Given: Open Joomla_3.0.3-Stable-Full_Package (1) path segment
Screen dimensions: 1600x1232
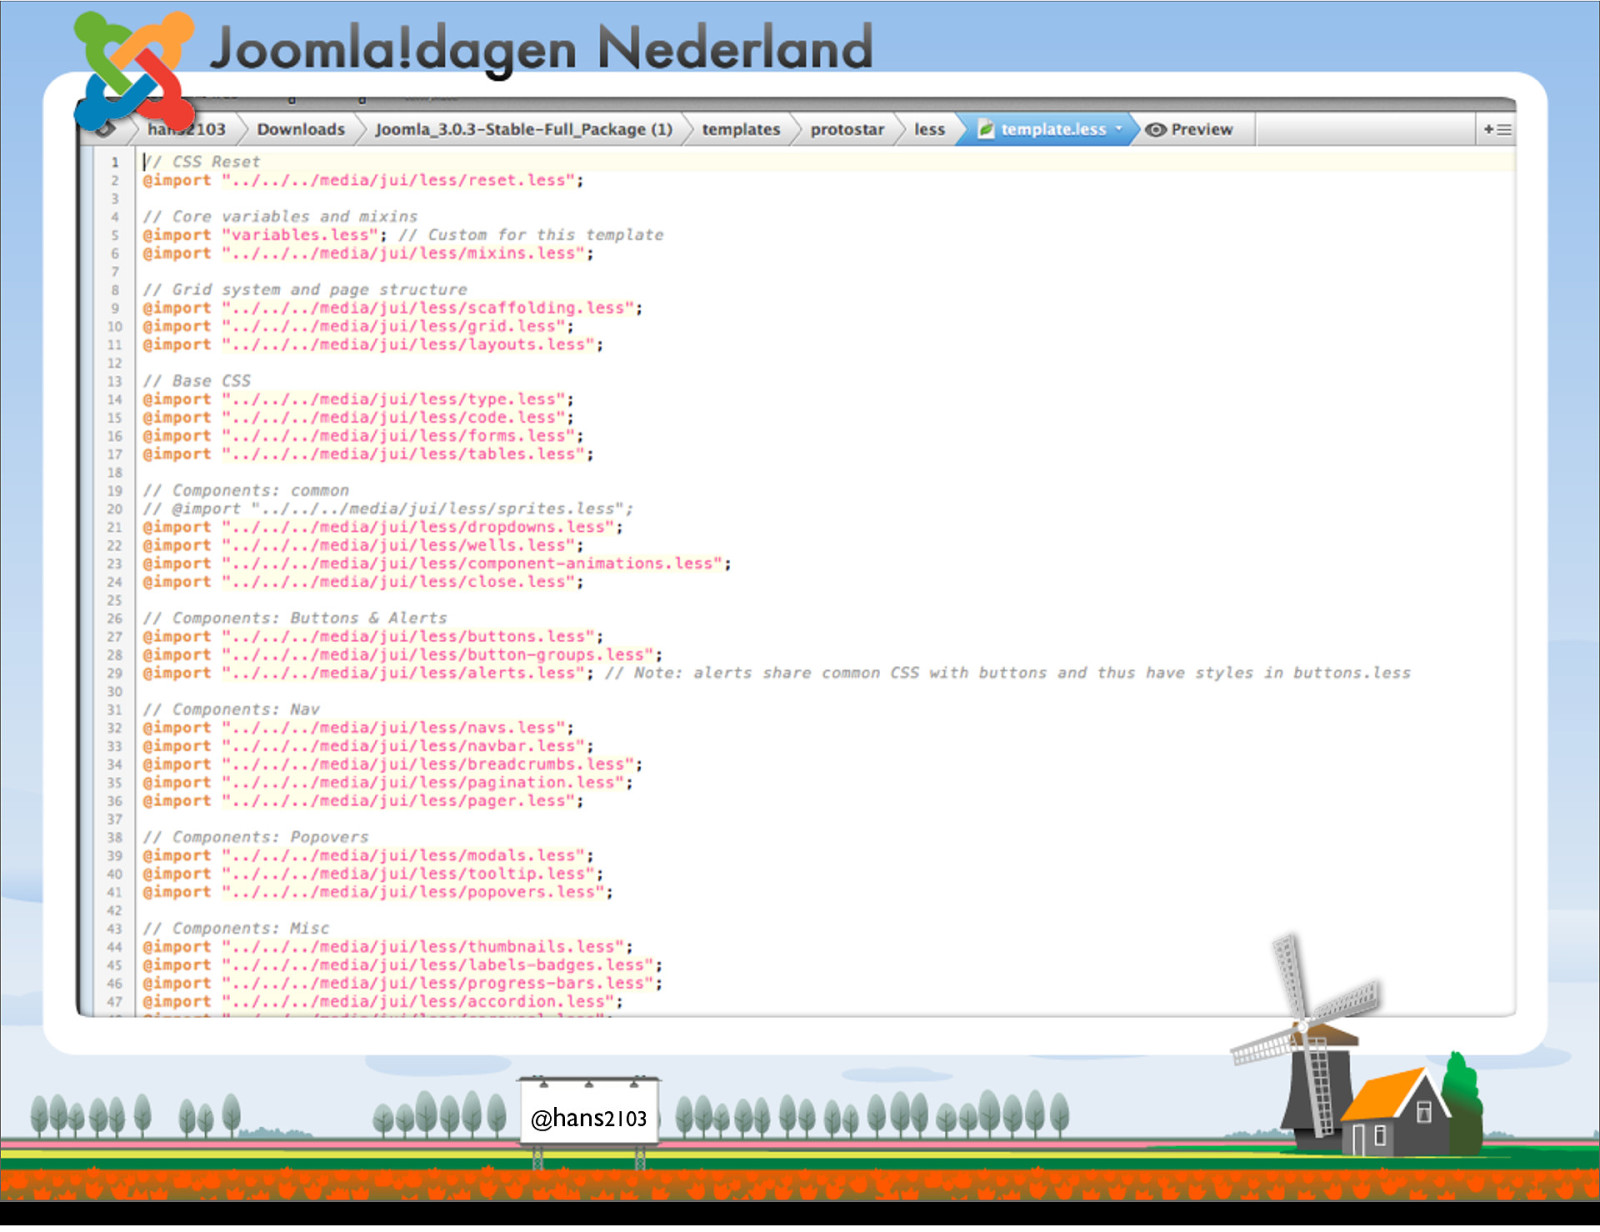Looking at the screenshot, I should pos(523,129).
